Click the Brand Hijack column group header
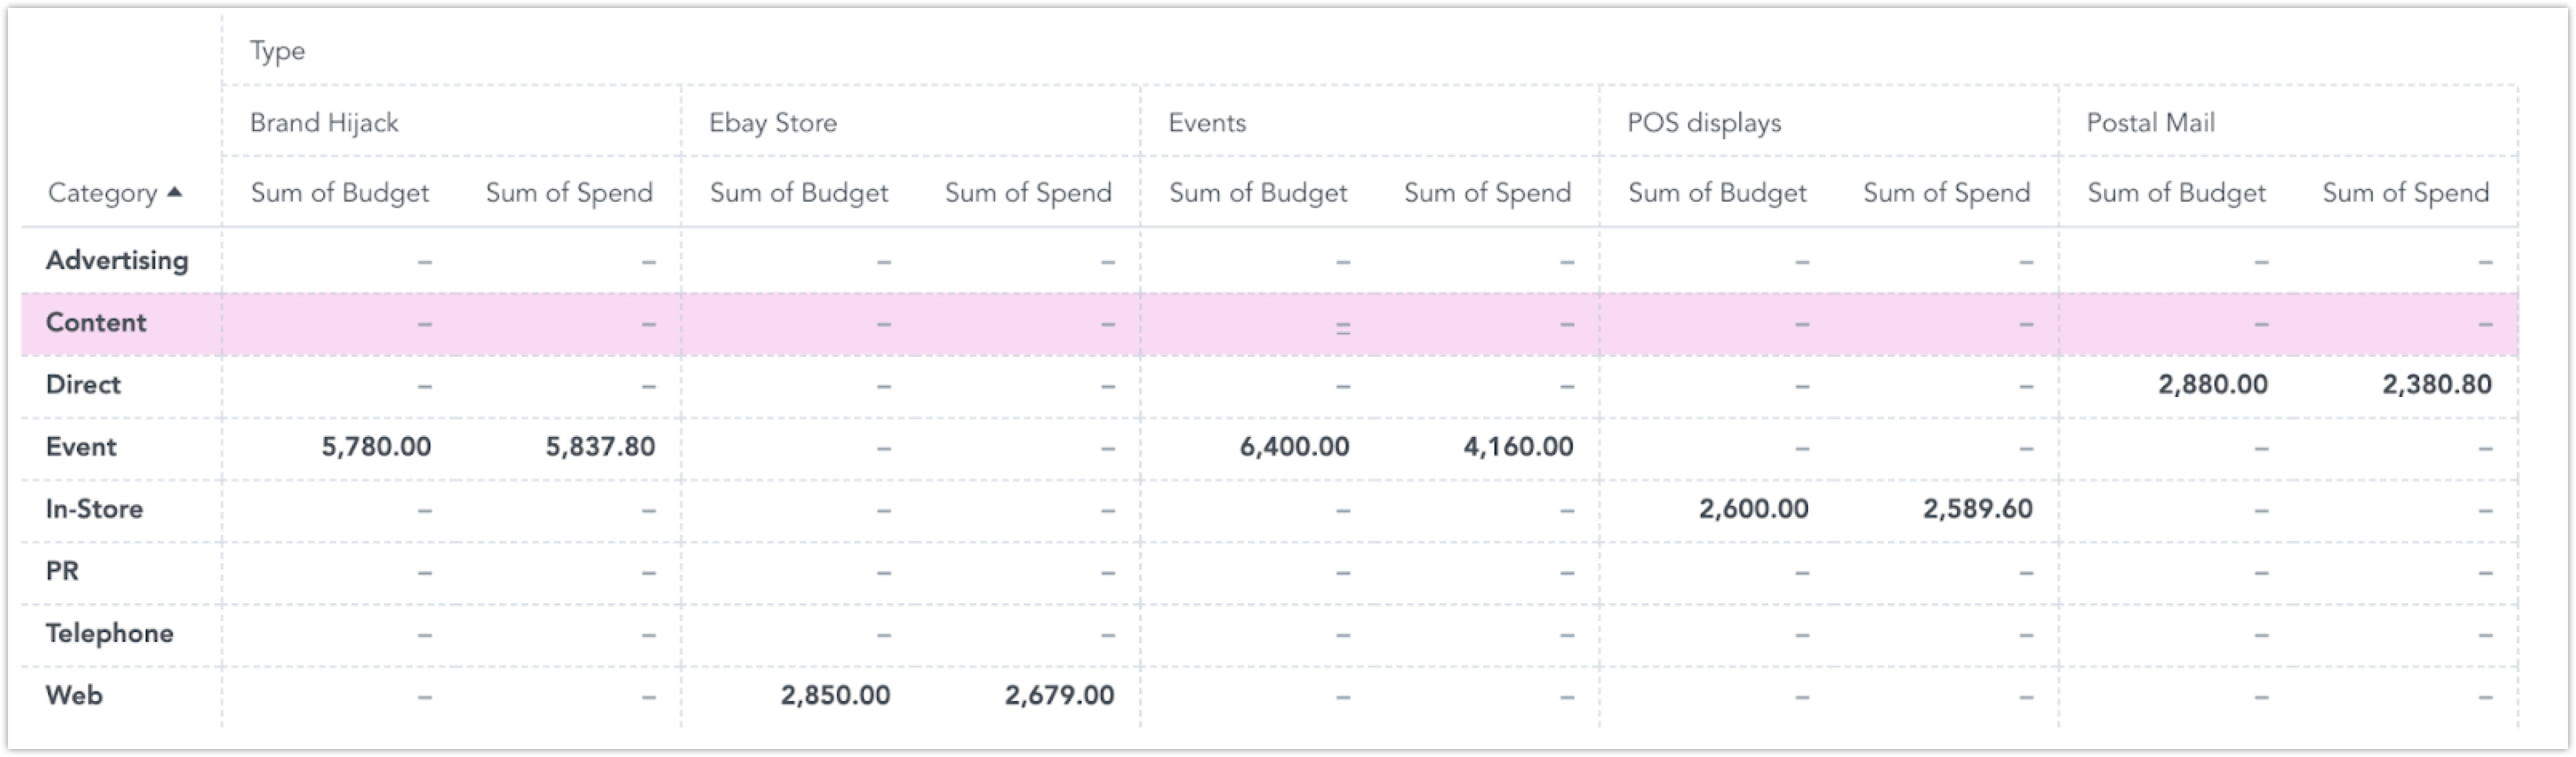 tap(324, 123)
